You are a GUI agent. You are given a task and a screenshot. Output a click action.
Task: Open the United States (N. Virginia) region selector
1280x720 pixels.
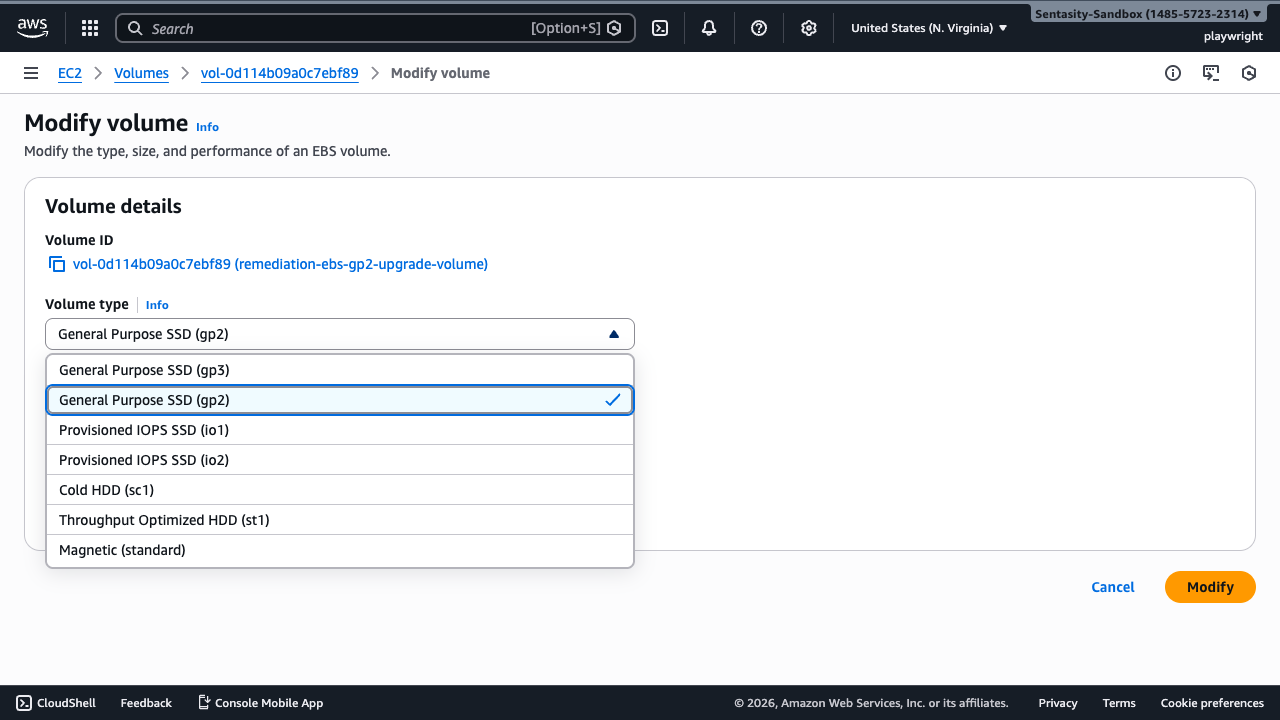coord(928,28)
